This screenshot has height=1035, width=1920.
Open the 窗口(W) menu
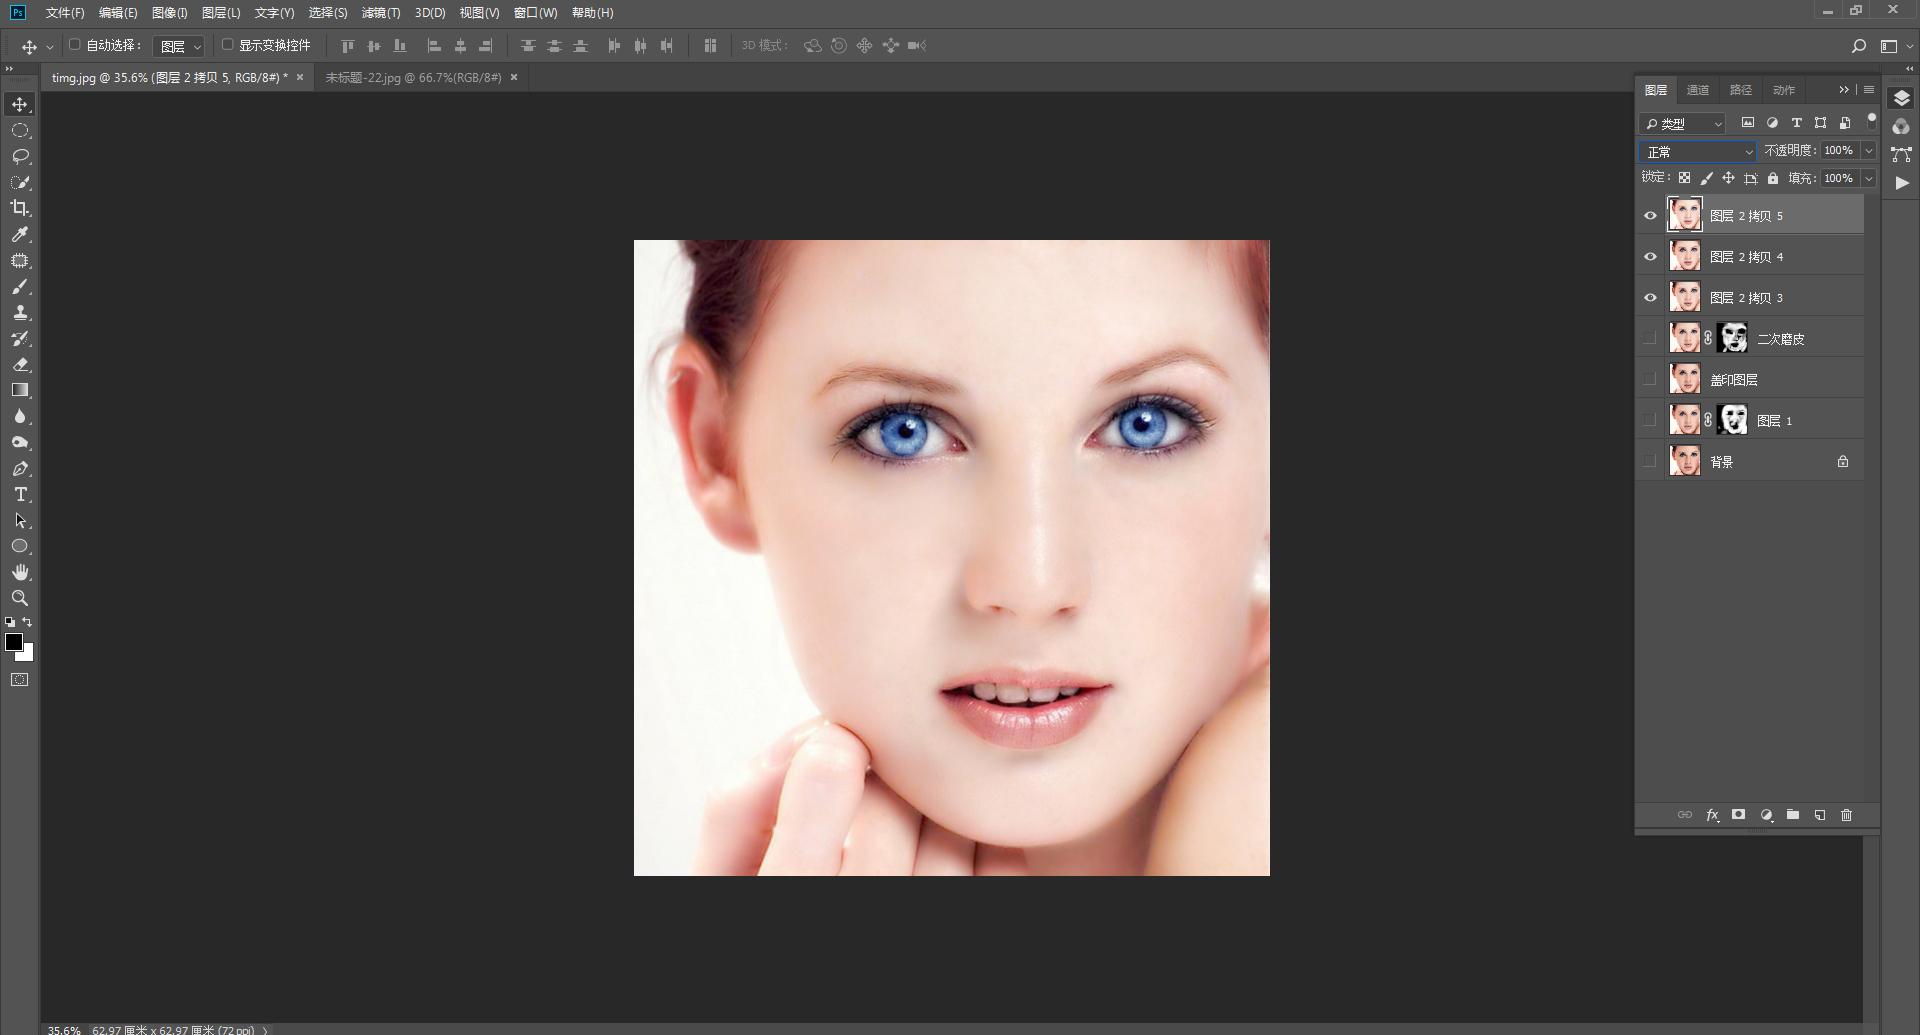(535, 13)
